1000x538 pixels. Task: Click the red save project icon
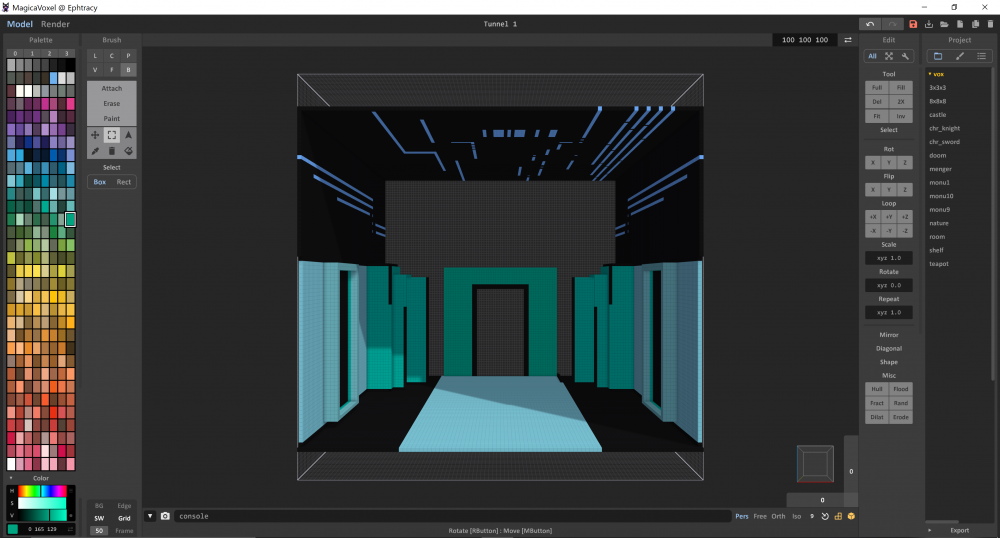913,24
